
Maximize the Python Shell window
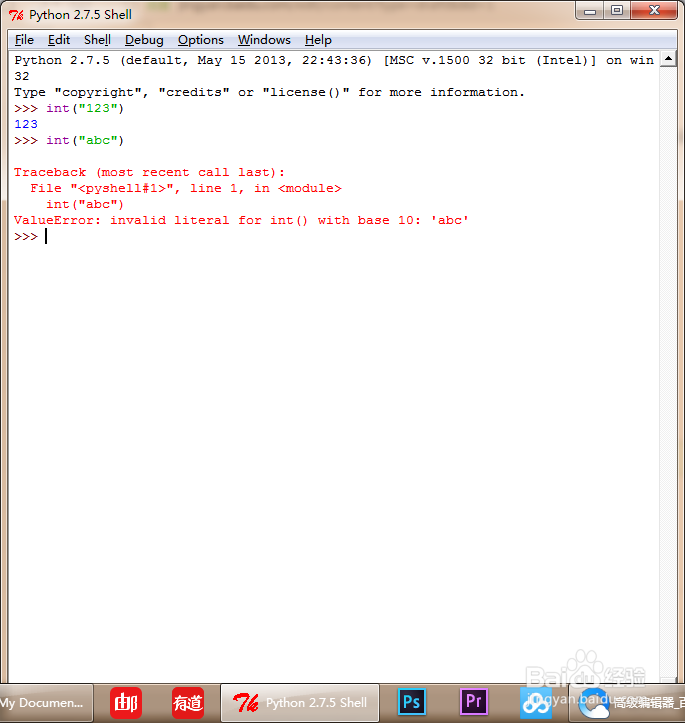pos(617,11)
